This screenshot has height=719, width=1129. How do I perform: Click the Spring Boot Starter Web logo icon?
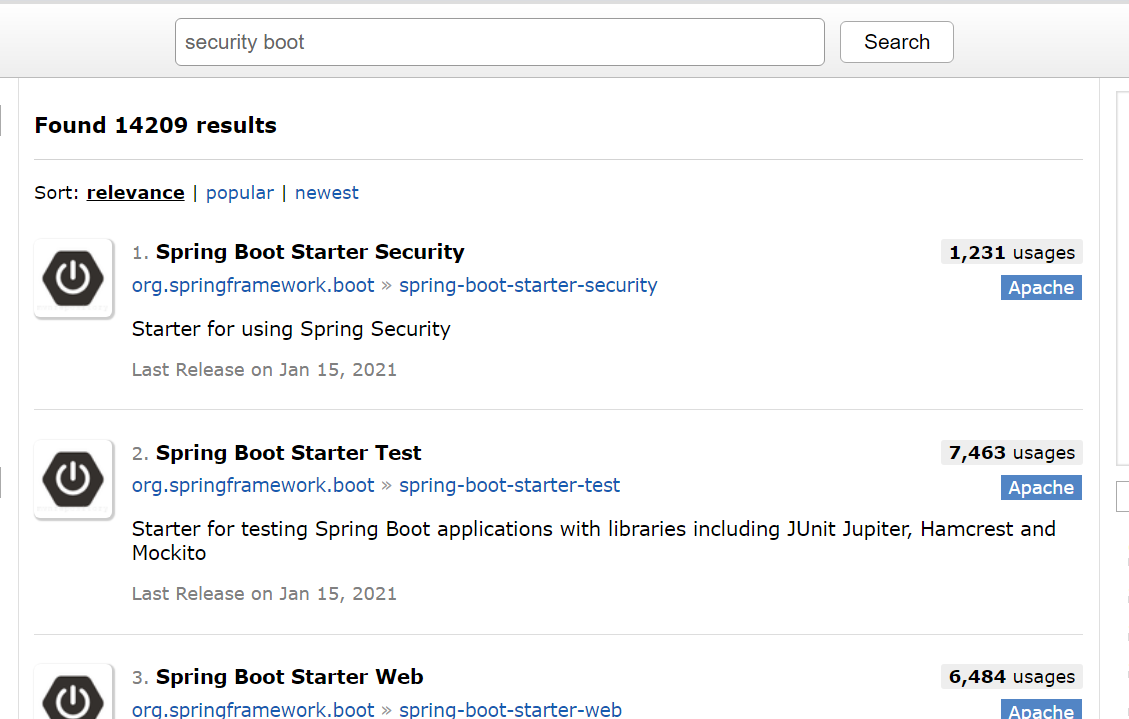[73, 692]
